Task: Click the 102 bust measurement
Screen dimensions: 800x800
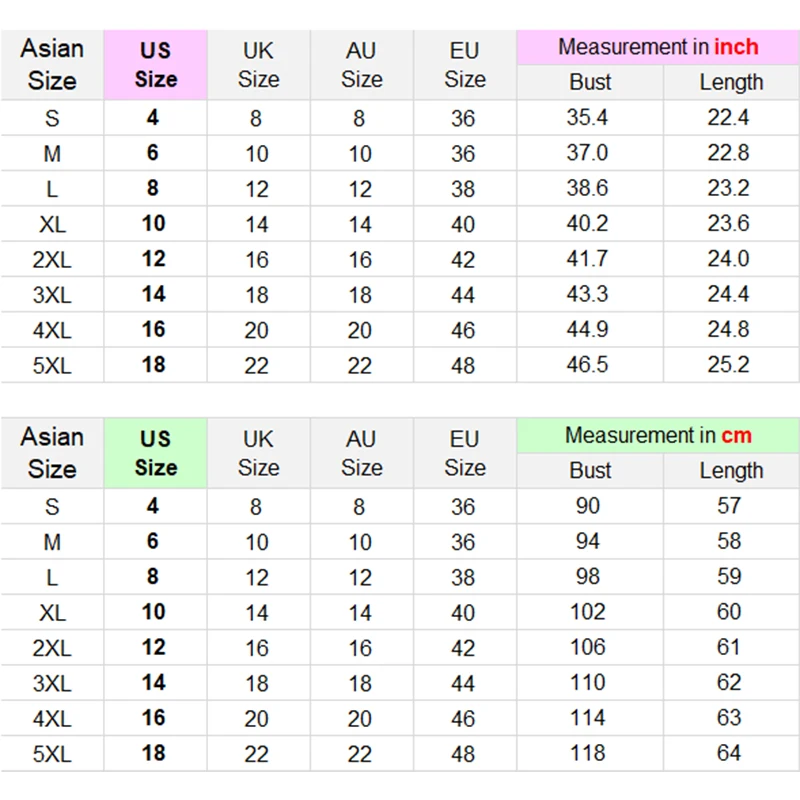Action: [x=588, y=611]
